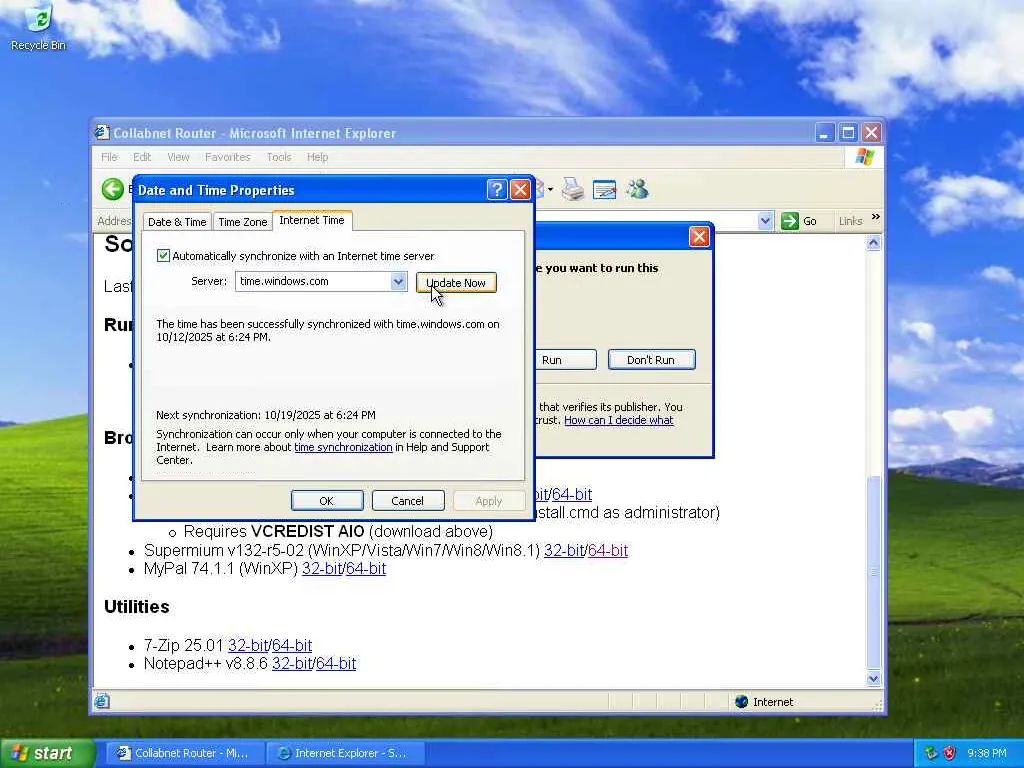Image resolution: width=1024 pixels, height=768 pixels.
Task: Open the Favorites menu
Action: 227,157
